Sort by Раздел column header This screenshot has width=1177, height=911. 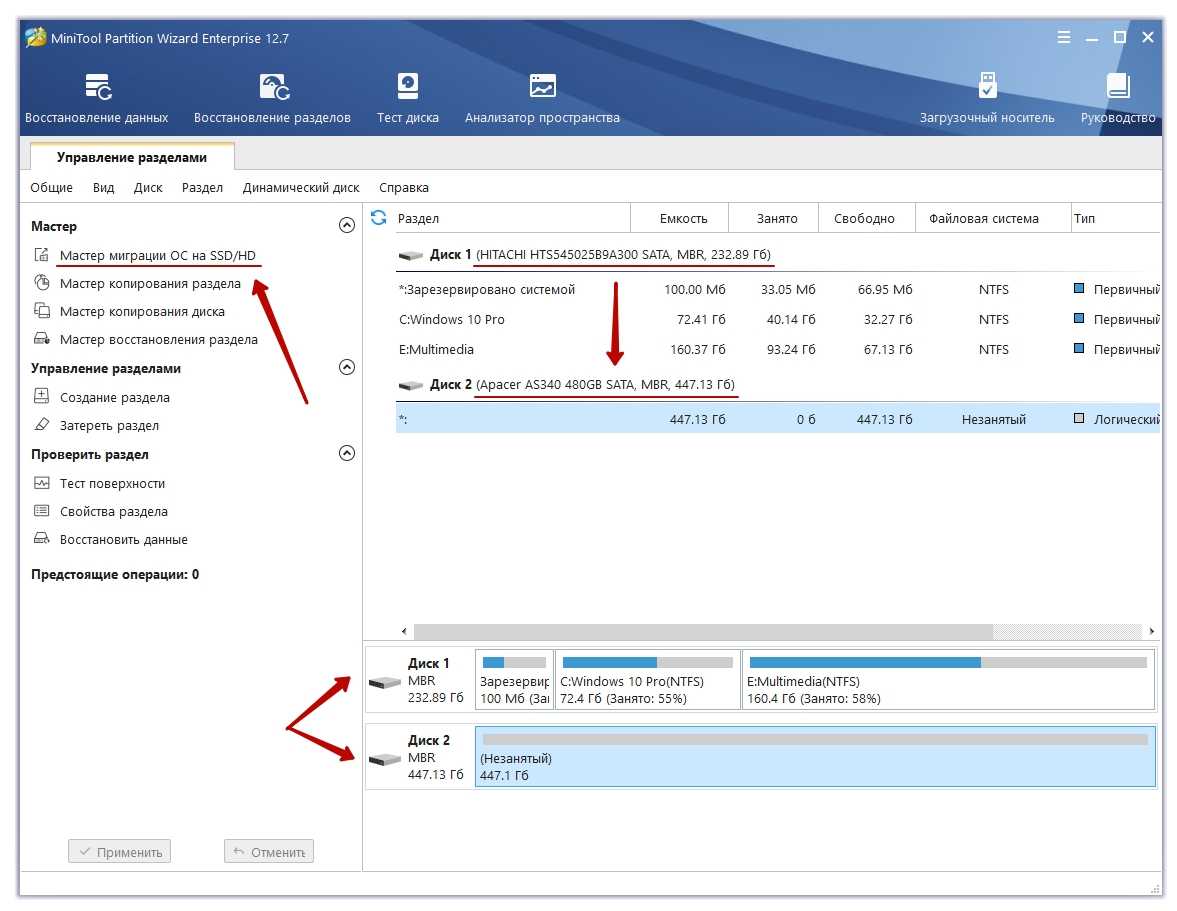pos(513,218)
